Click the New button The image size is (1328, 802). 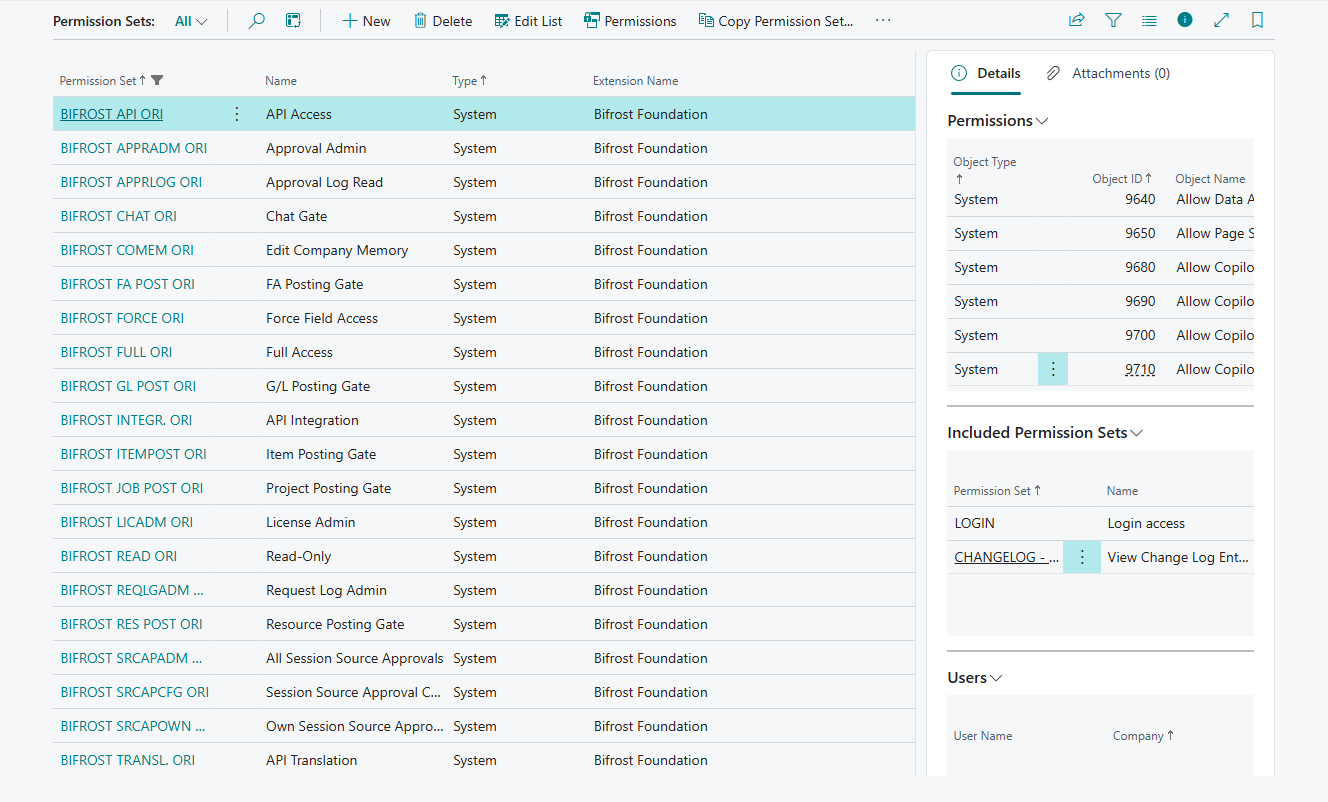pyautogui.click(x=366, y=21)
